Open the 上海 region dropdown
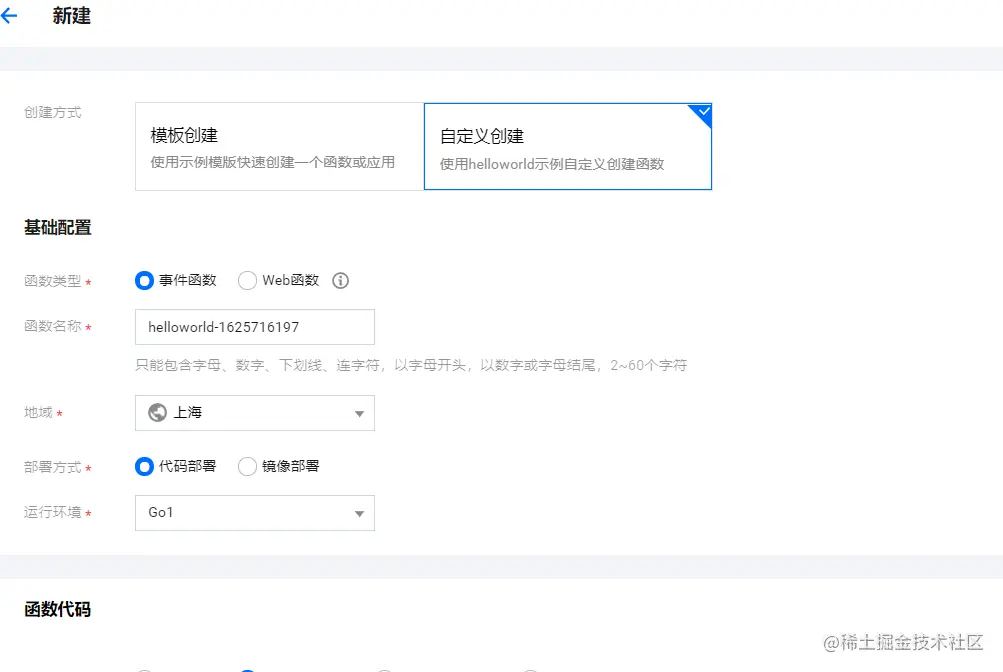This screenshot has width=1003, height=672. tap(255, 413)
